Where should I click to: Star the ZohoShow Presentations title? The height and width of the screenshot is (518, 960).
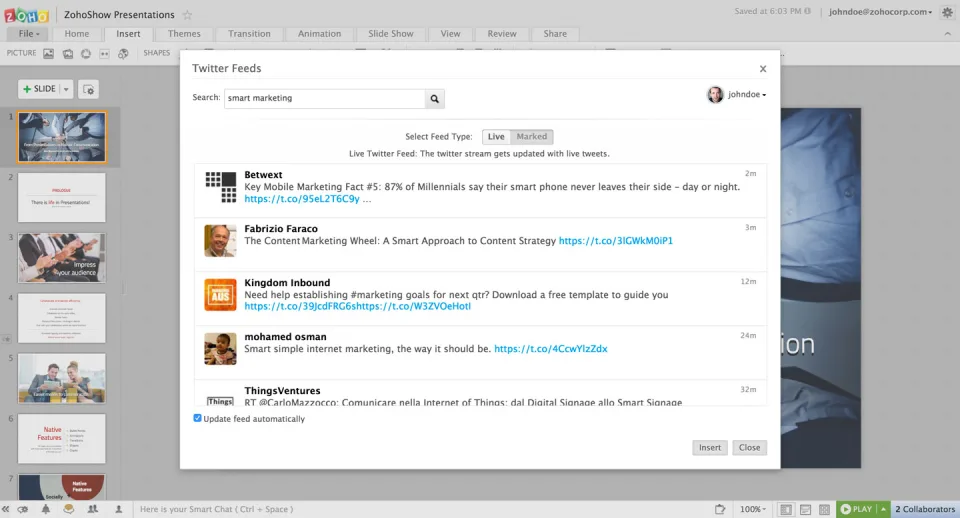tap(187, 15)
